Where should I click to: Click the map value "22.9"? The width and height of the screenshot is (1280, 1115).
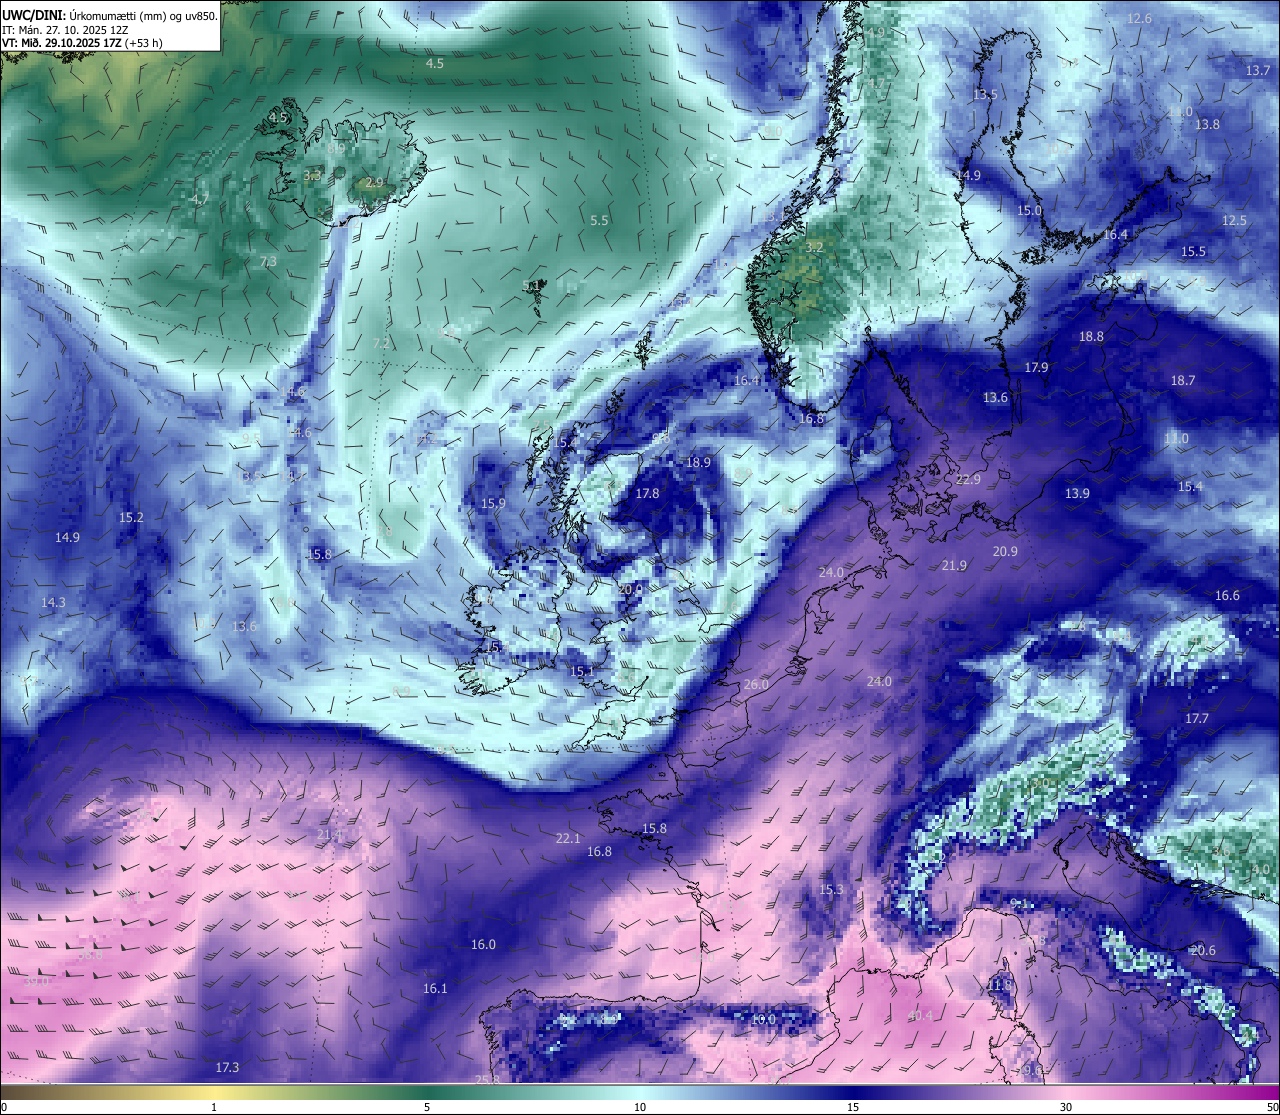[968, 480]
